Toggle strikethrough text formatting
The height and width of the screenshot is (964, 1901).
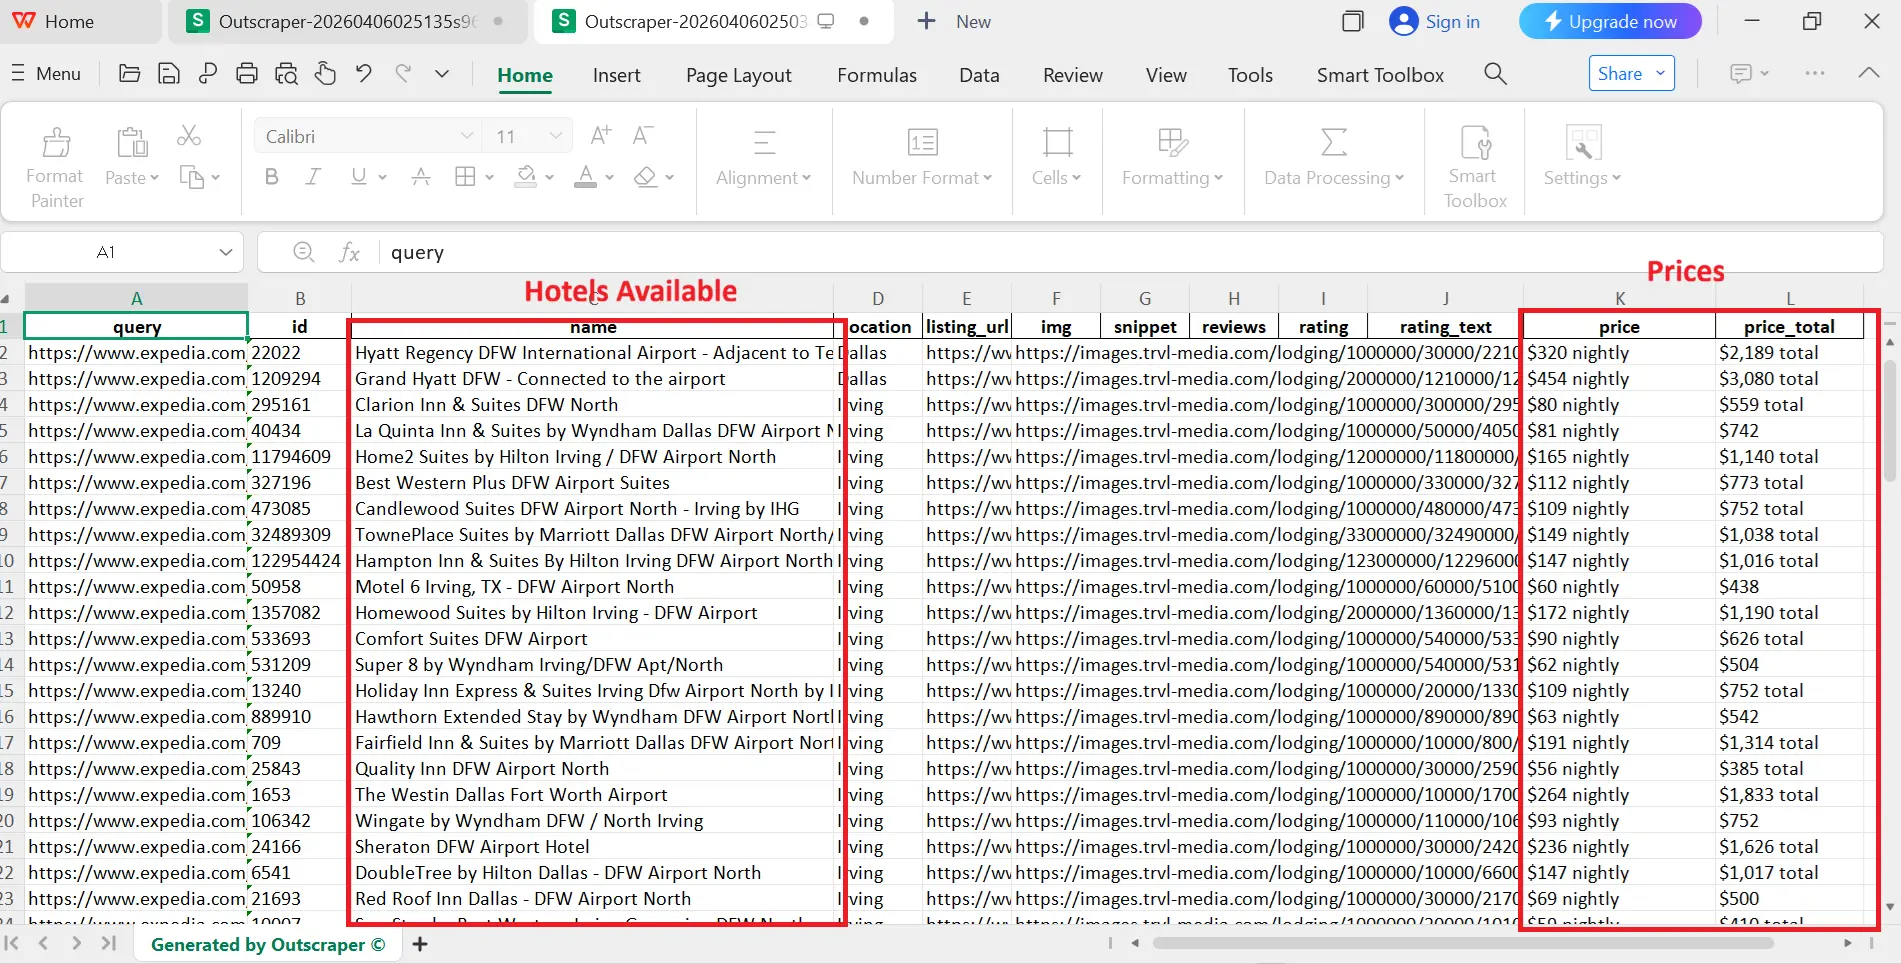pyautogui.click(x=421, y=177)
